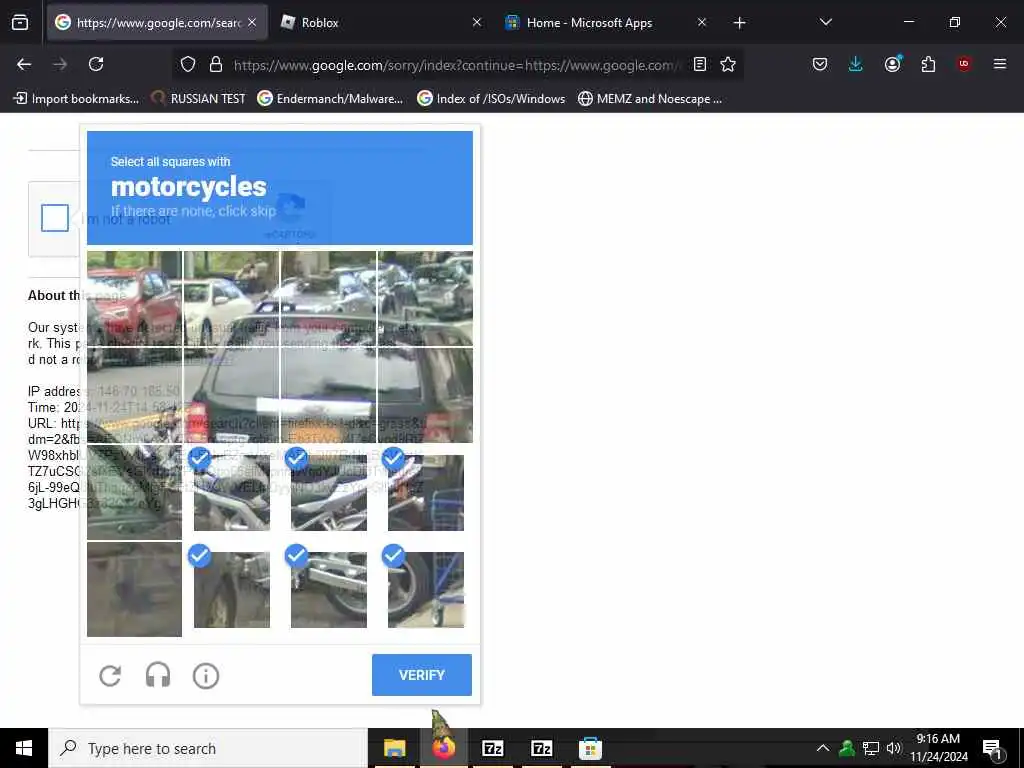
Task: Reload the page with the refresh icon
Action: pyautogui.click(x=96, y=64)
